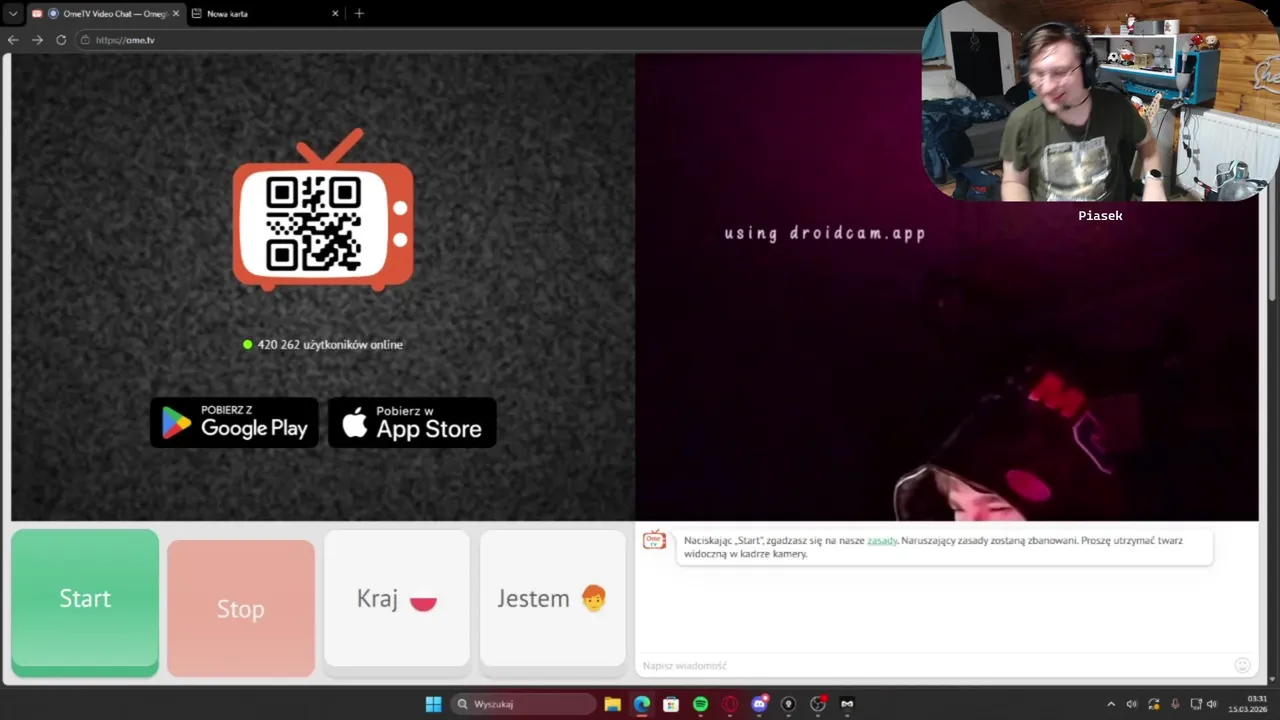
Task: Click the microphone tray icon
Action: coord(1175,704)
